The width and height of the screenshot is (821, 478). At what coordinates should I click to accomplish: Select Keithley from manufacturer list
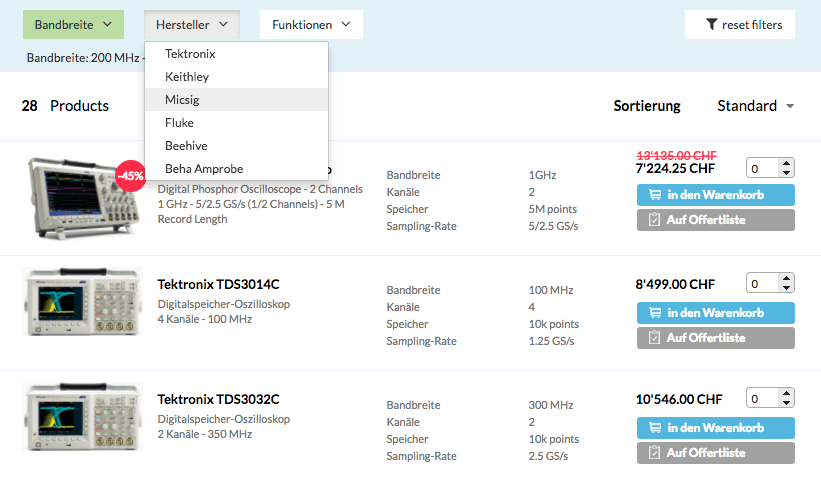(x=237, y=77)
